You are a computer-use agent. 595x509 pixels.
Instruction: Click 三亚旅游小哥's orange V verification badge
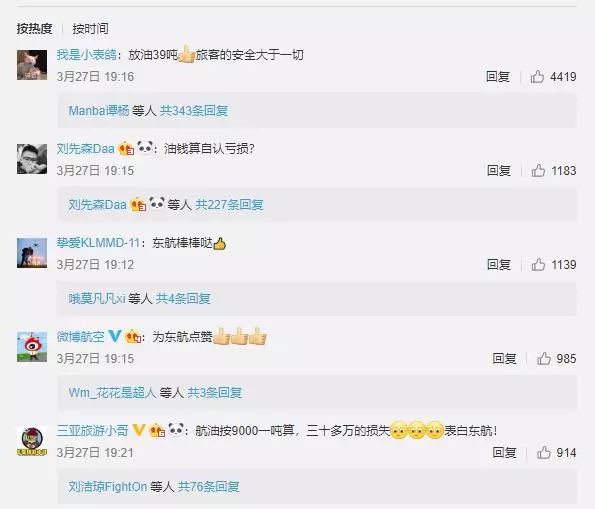tap(138, 430)
